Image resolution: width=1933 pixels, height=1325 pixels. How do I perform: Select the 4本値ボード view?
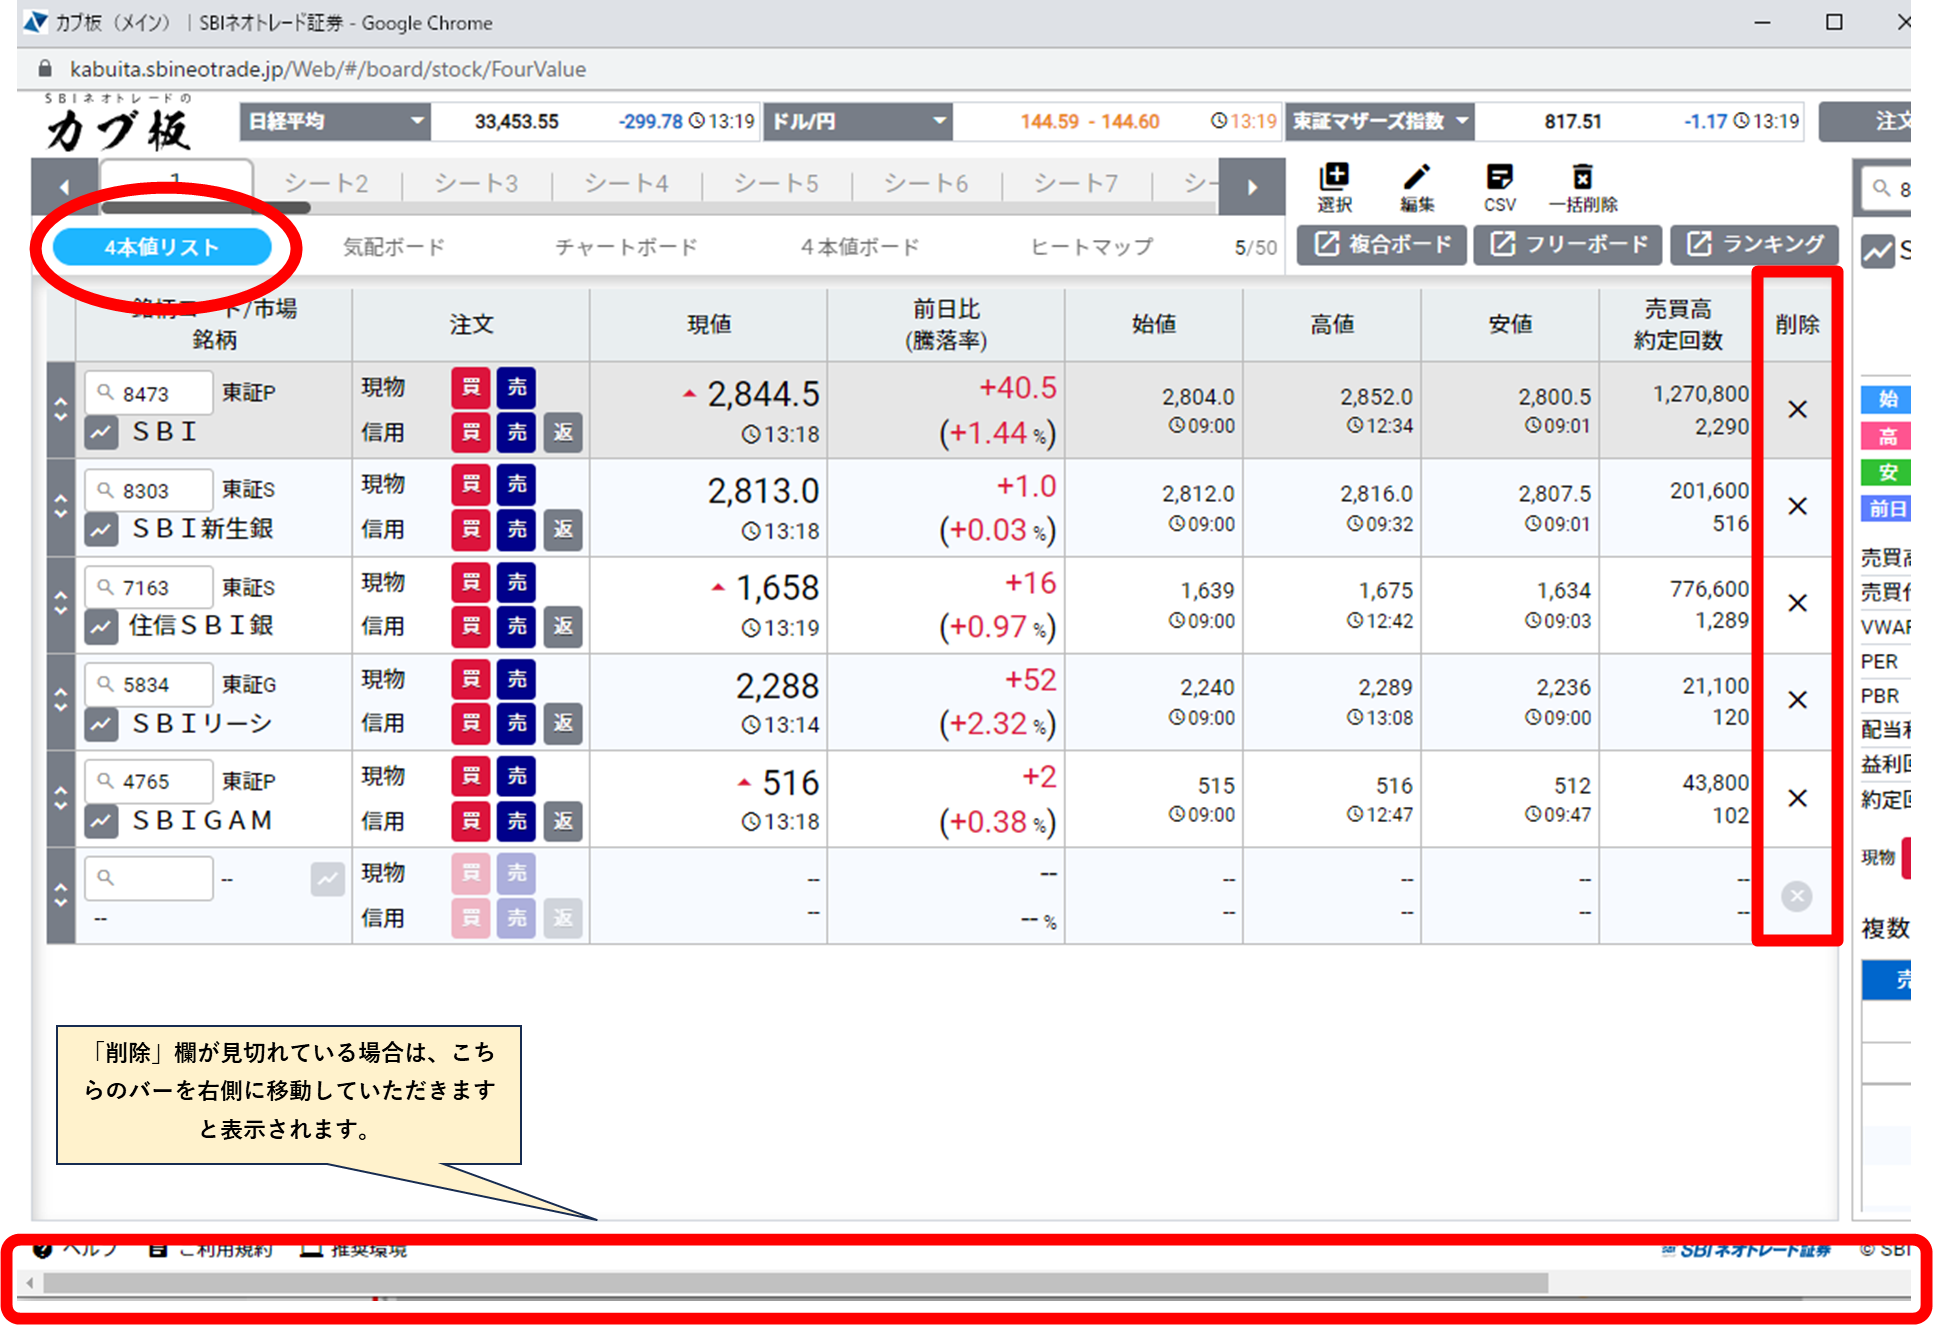[859, 247]
